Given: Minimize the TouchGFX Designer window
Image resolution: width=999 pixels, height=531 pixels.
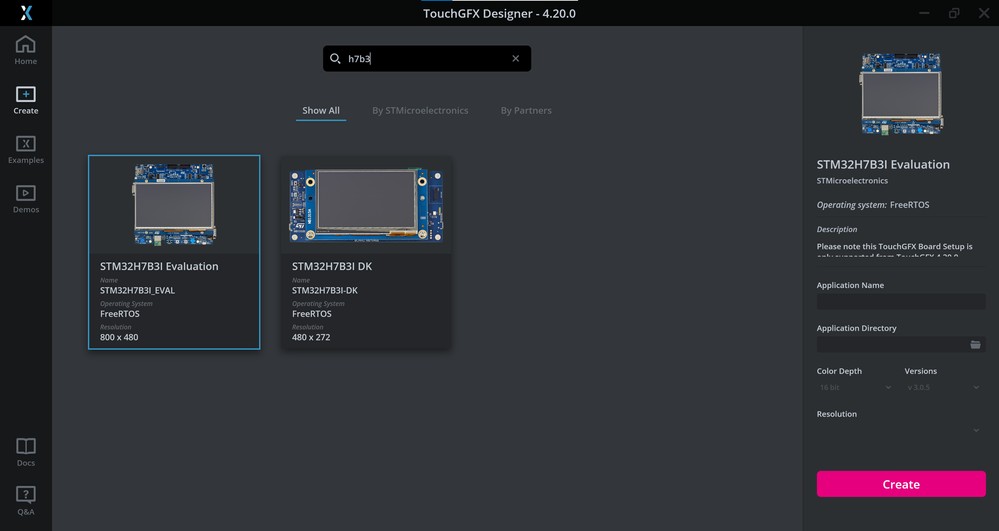Looking at the screenshot, I should click(924, 13).
